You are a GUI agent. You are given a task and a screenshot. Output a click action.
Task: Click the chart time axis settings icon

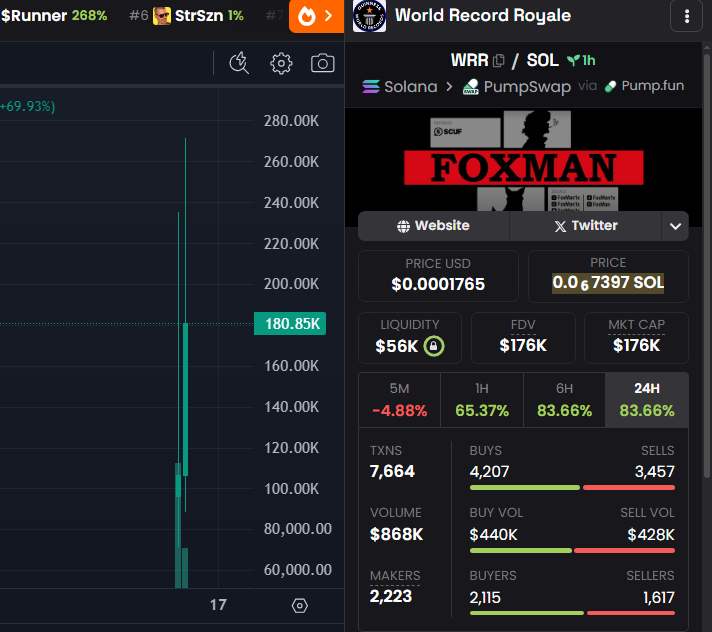[300, 605]
